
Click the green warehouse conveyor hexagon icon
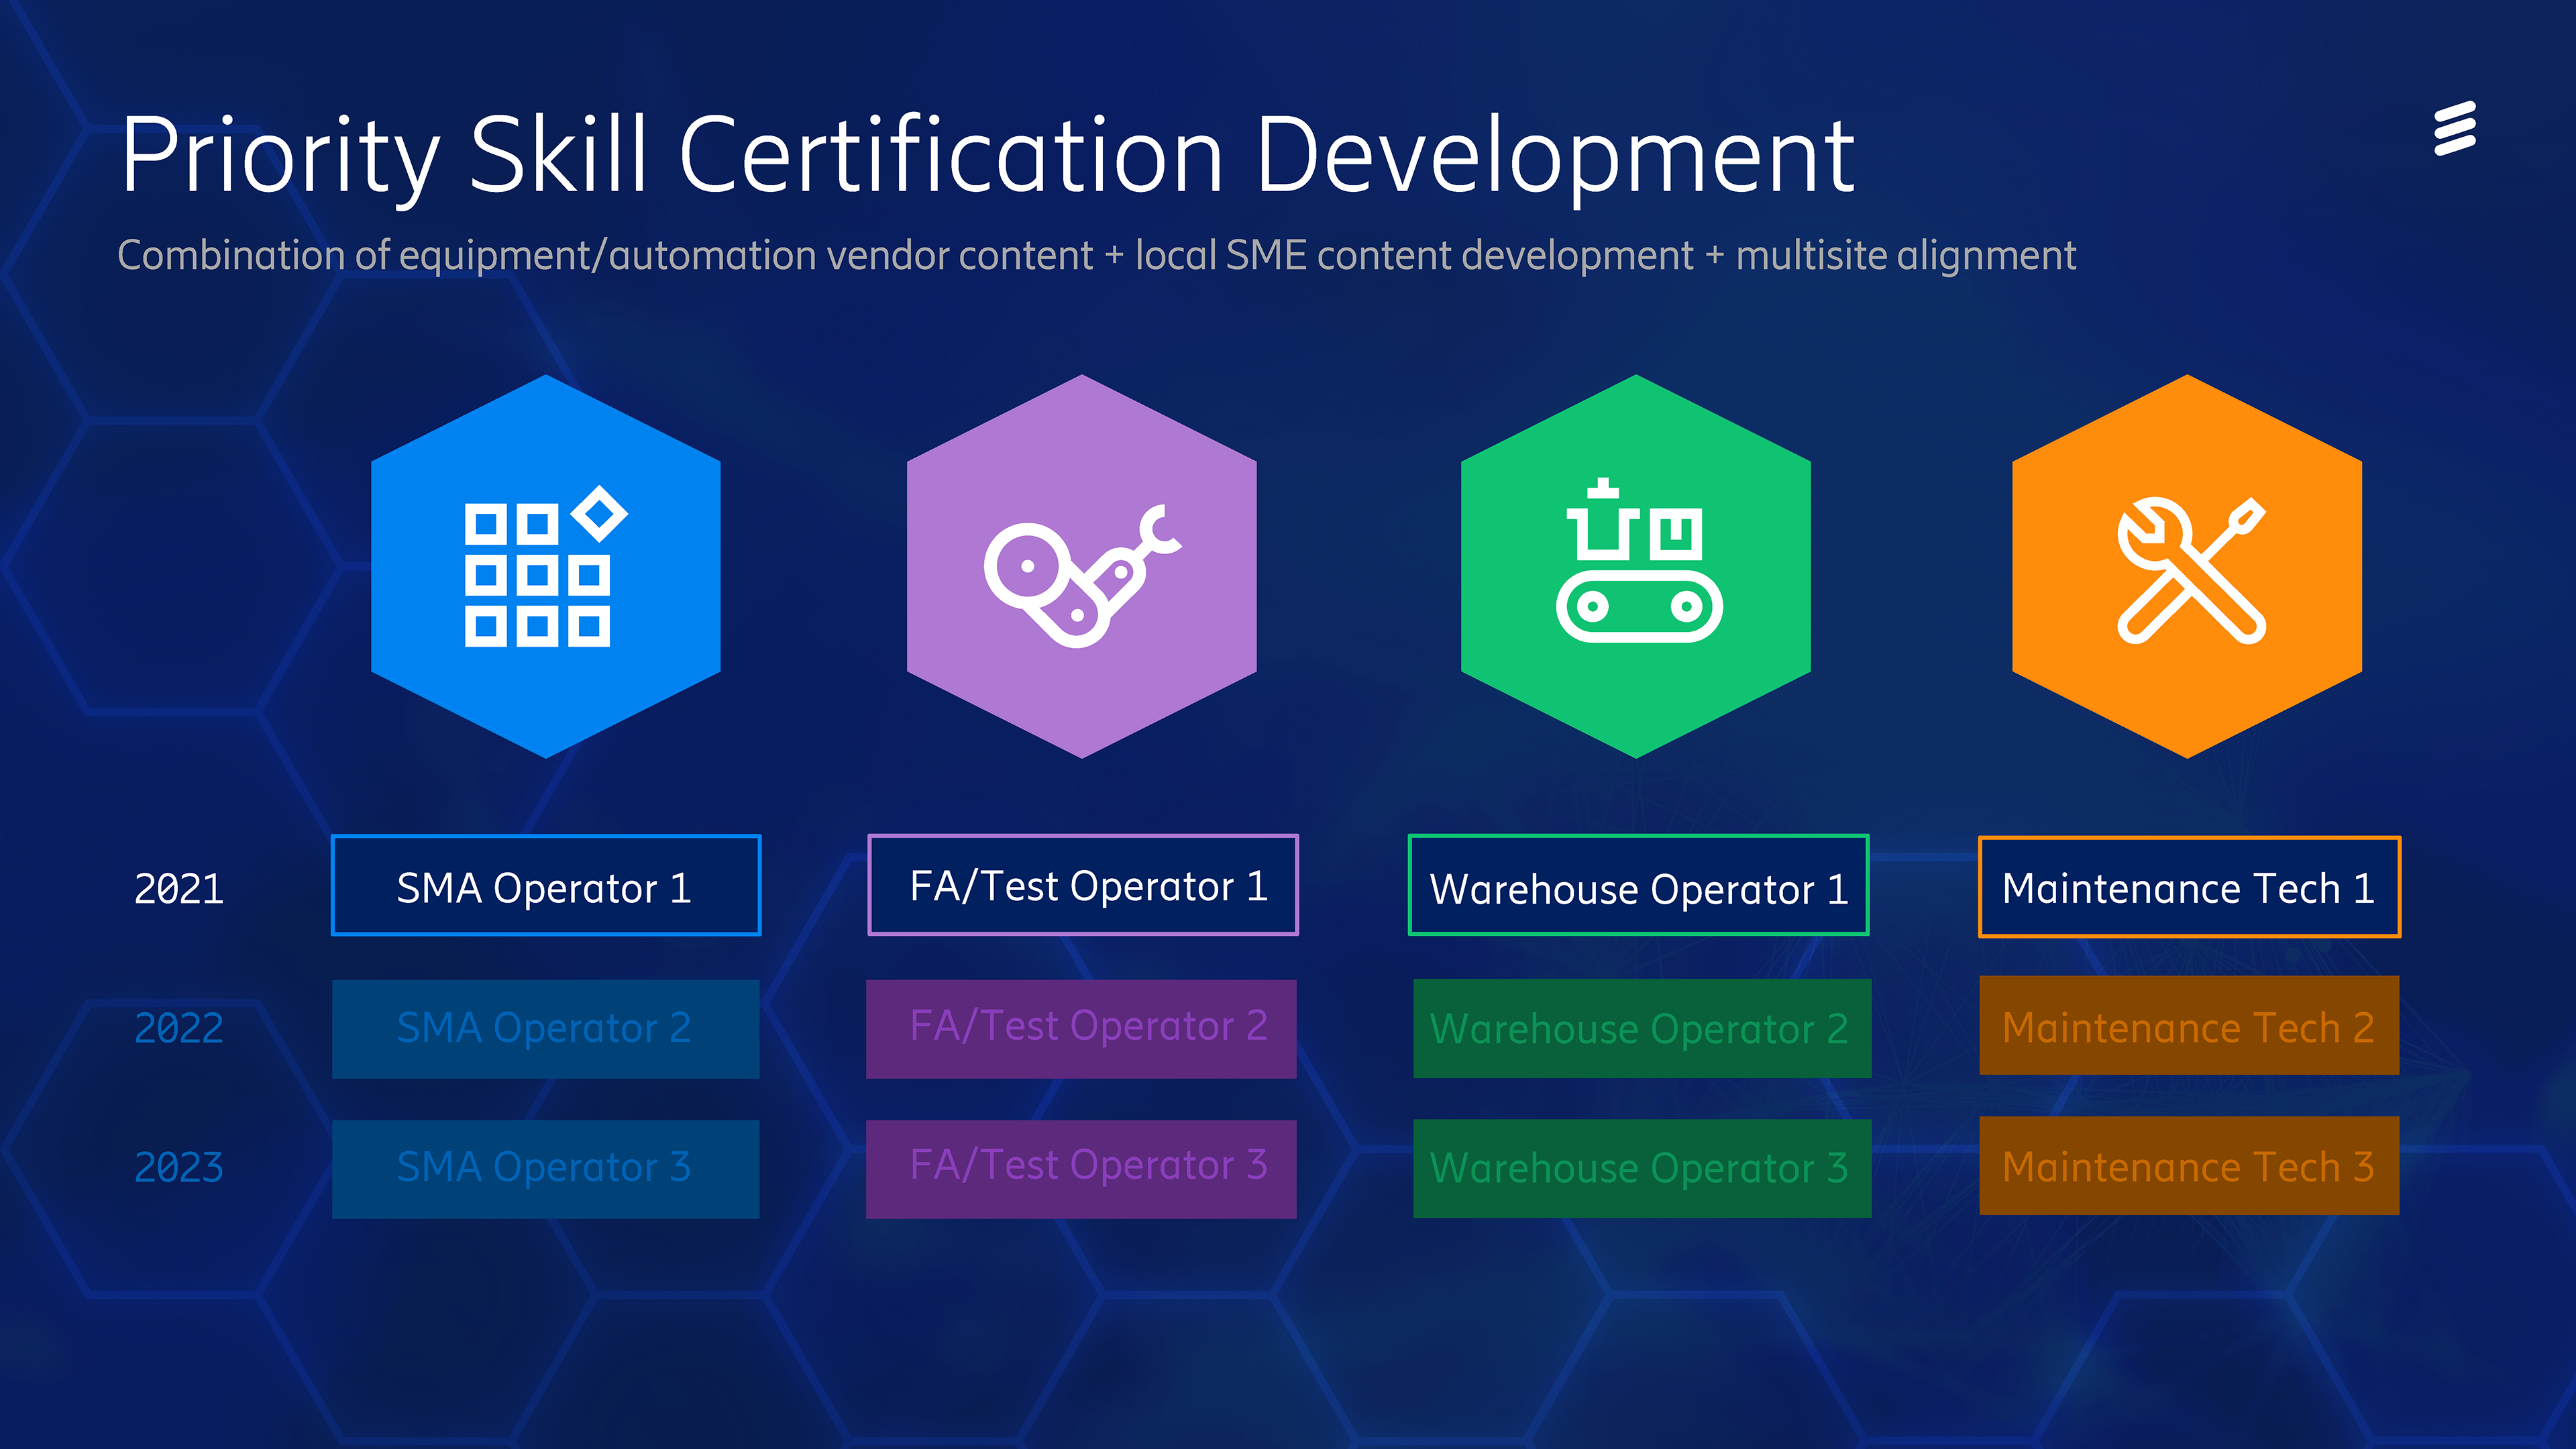point(1635,566)
